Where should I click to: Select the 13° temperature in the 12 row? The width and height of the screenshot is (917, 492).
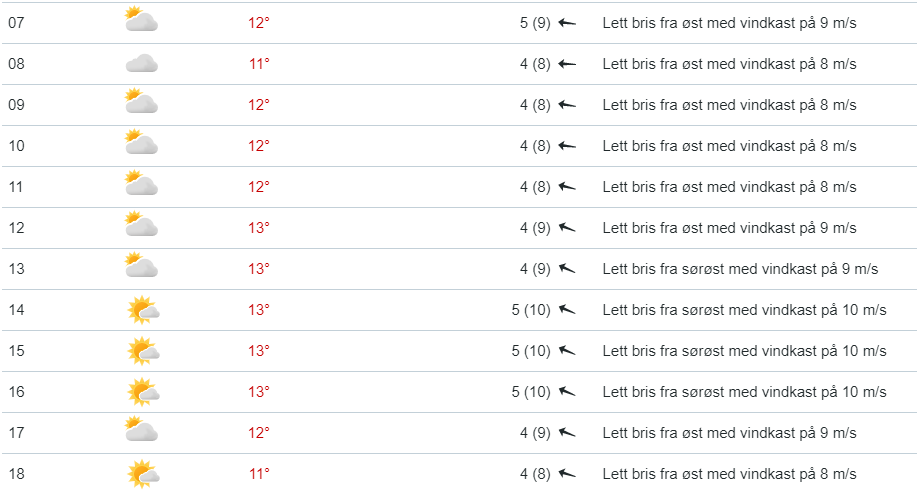pos(259,228)
